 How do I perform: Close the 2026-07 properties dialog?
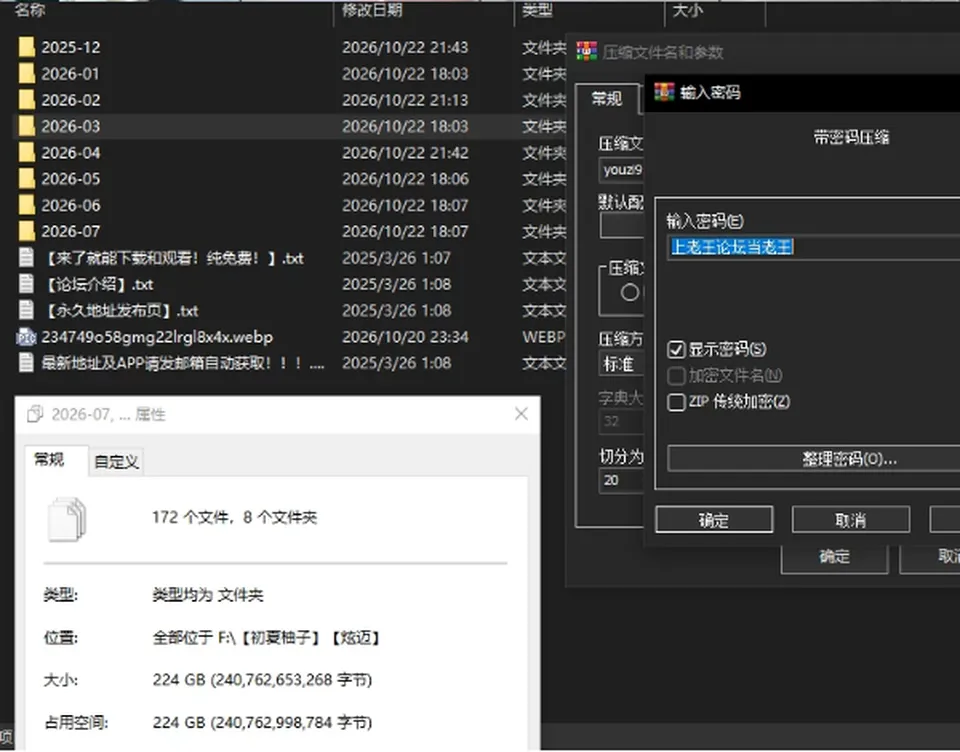click(x=522, y=415)
